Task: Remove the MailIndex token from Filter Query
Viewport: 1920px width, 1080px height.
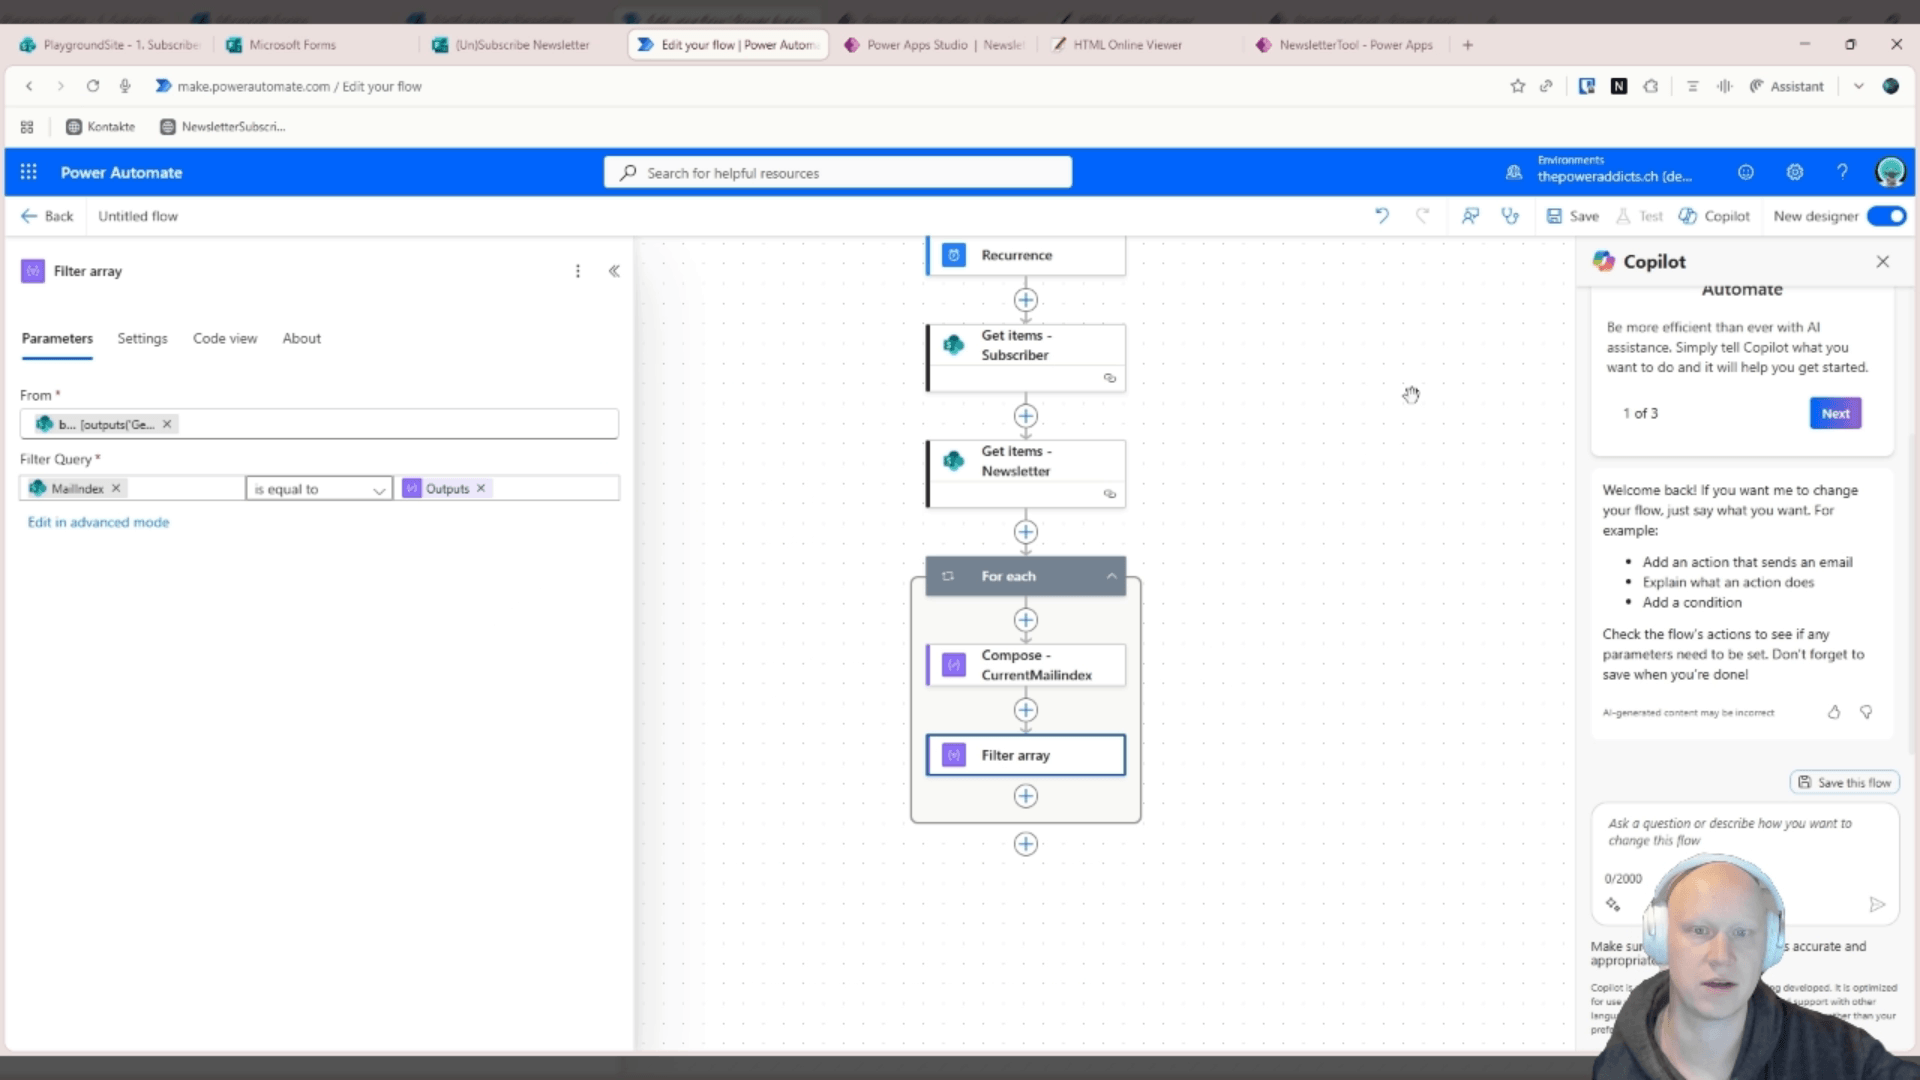Action: click(116, 488)
